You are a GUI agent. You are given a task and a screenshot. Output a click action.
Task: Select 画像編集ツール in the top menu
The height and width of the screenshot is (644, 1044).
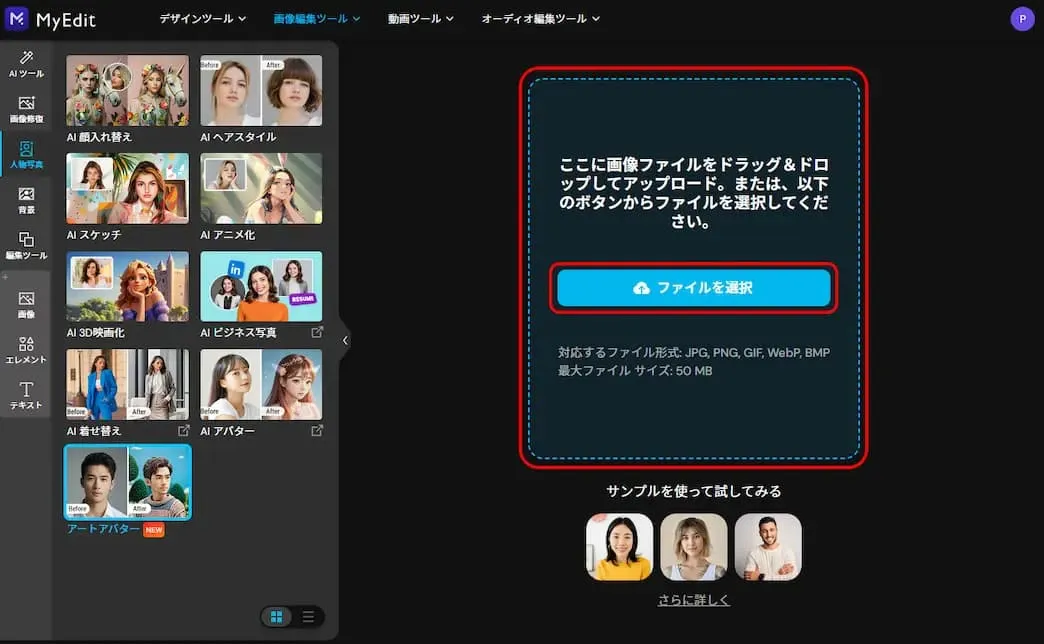point(313,18)
